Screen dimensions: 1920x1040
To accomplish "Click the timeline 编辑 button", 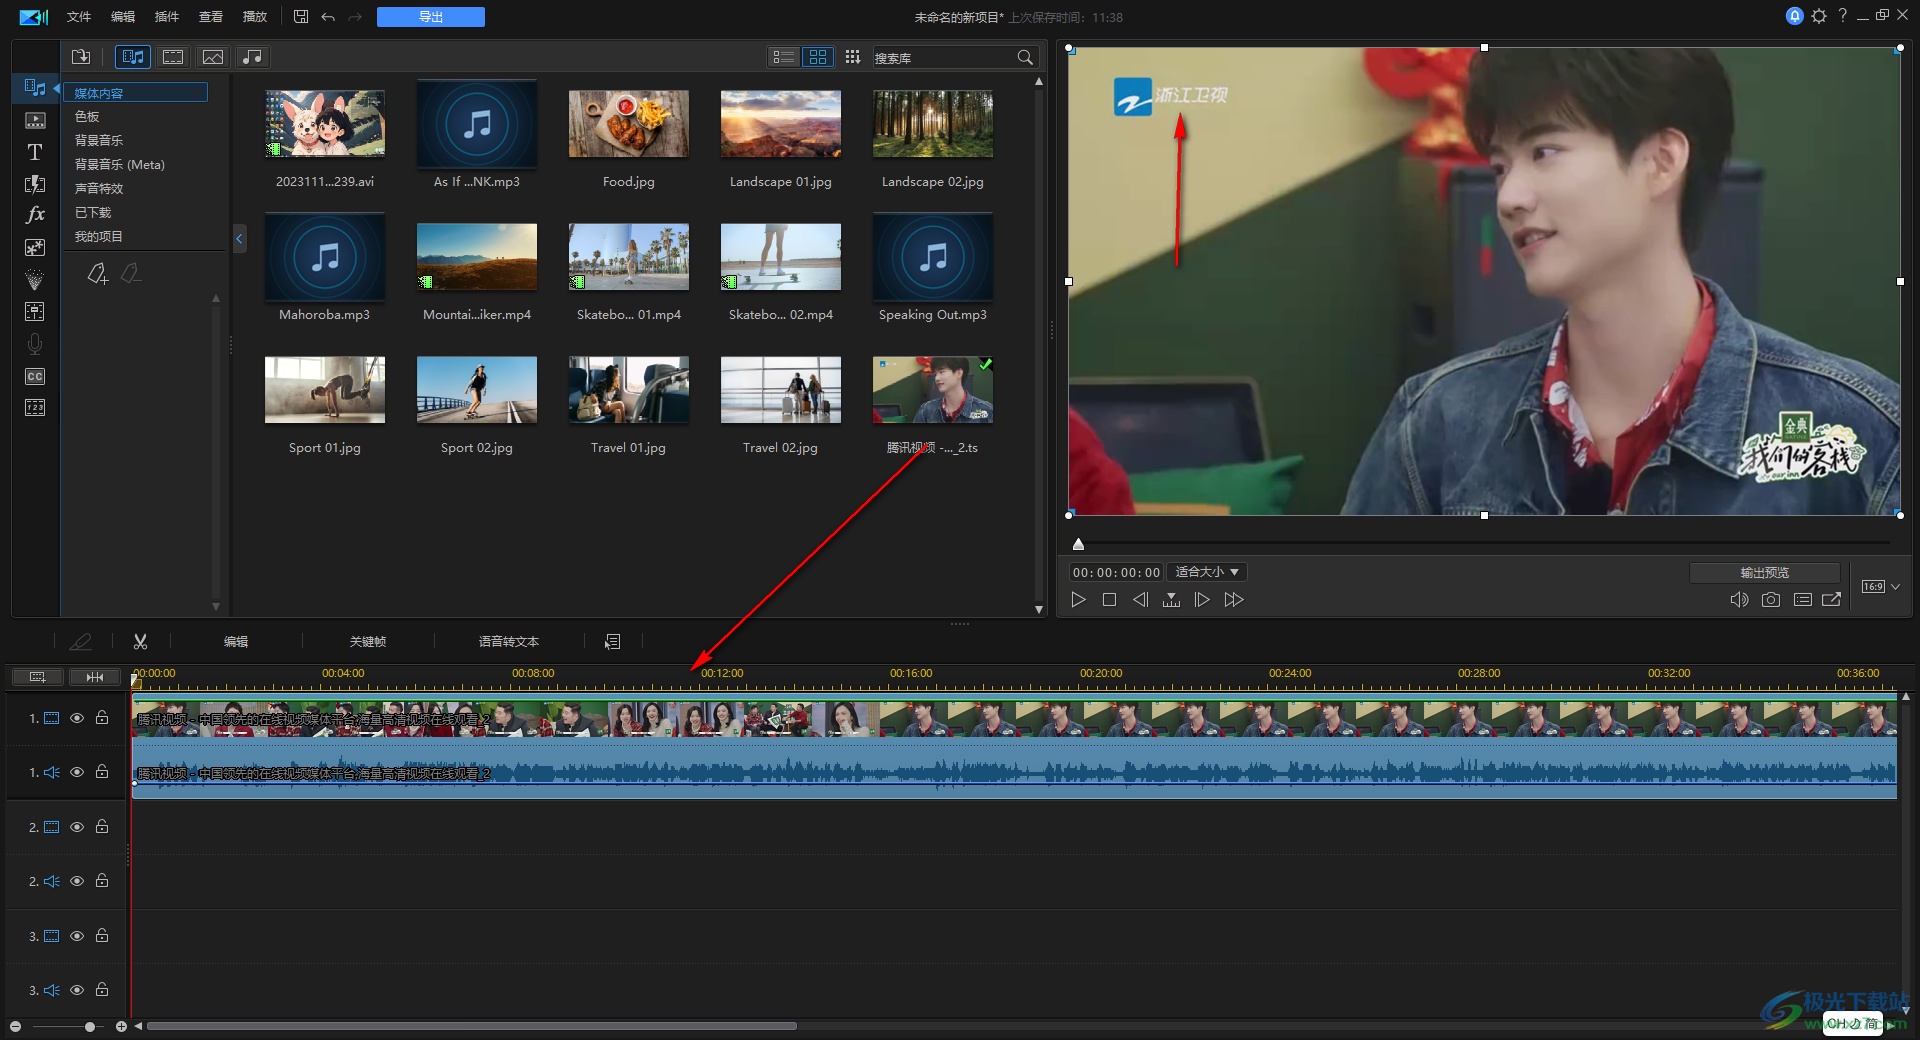I will tap(236, 642).
